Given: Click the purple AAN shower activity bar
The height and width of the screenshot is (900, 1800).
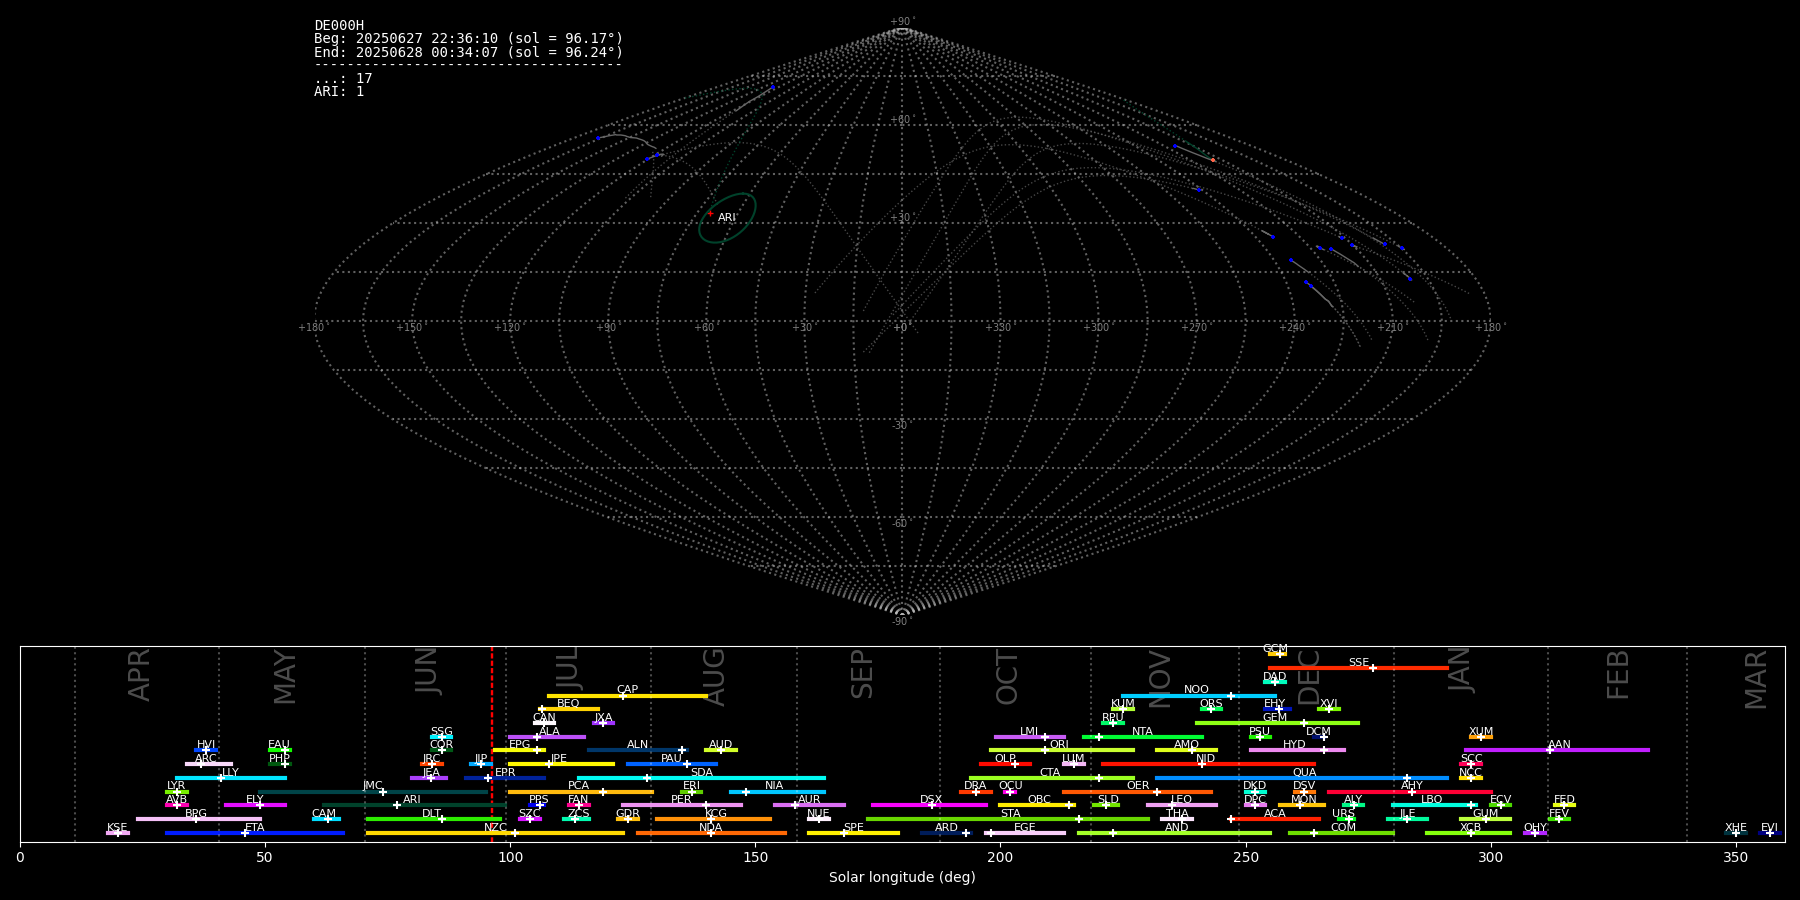Looking at the screenshot, I should [1557, 750].
